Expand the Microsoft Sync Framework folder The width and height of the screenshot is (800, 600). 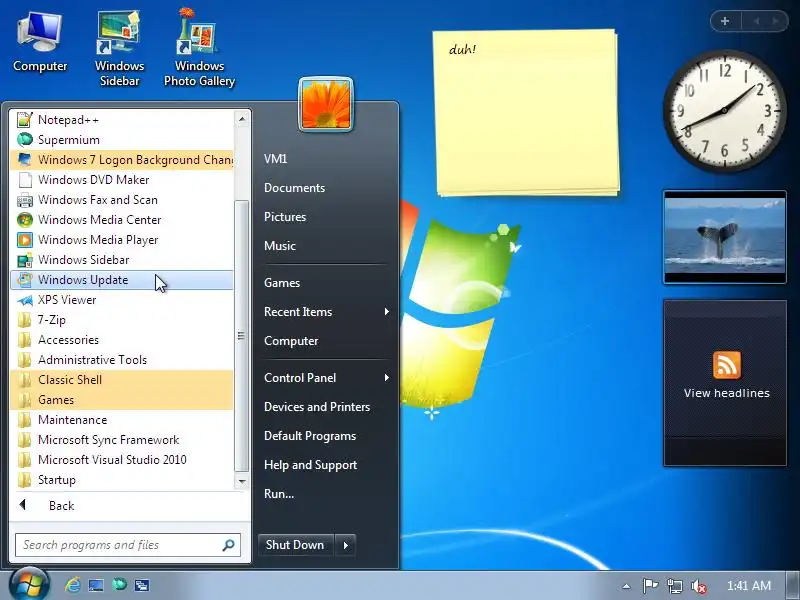click(x=121, y=440)
